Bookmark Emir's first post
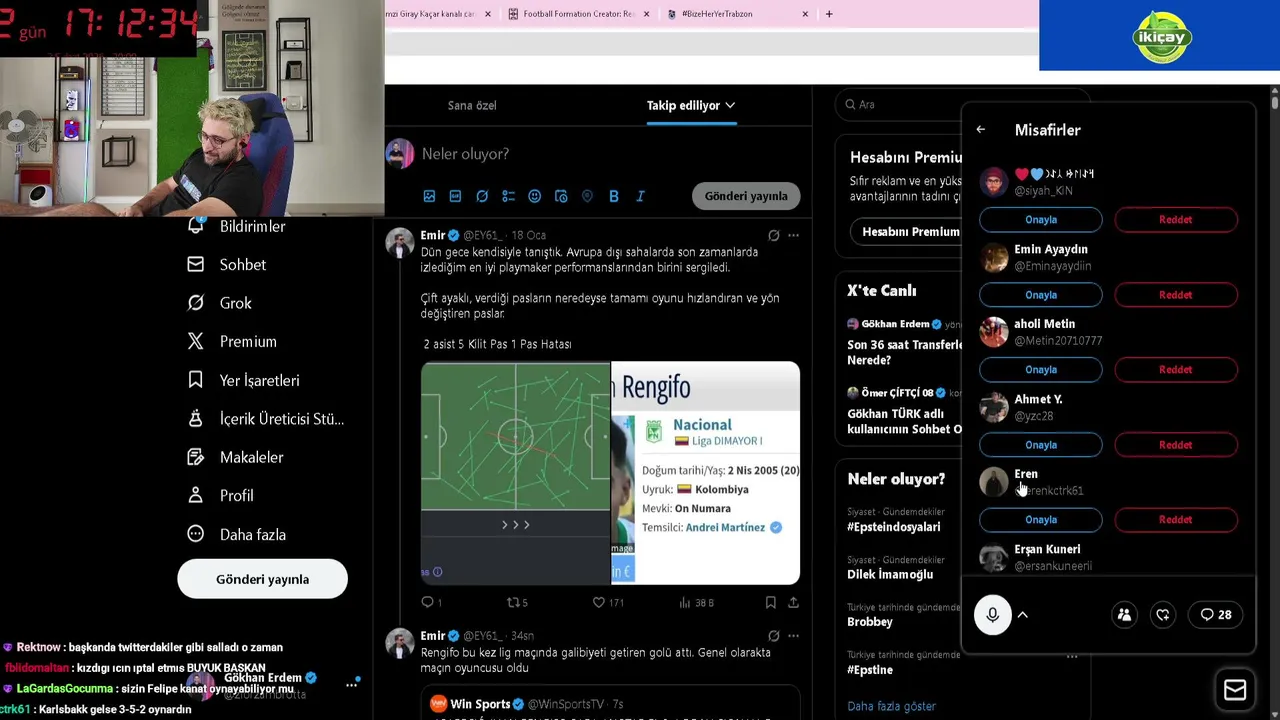The height and width of the screenshot is (720, 1280). [x=770, y=602]
